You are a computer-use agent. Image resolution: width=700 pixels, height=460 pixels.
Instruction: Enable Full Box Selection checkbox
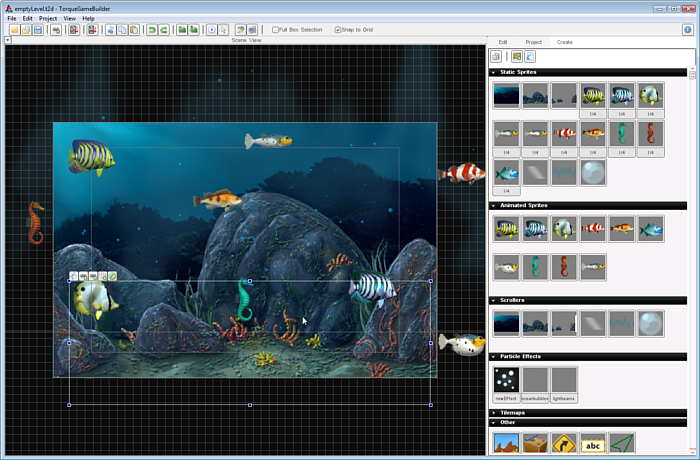tap(276, 30)
